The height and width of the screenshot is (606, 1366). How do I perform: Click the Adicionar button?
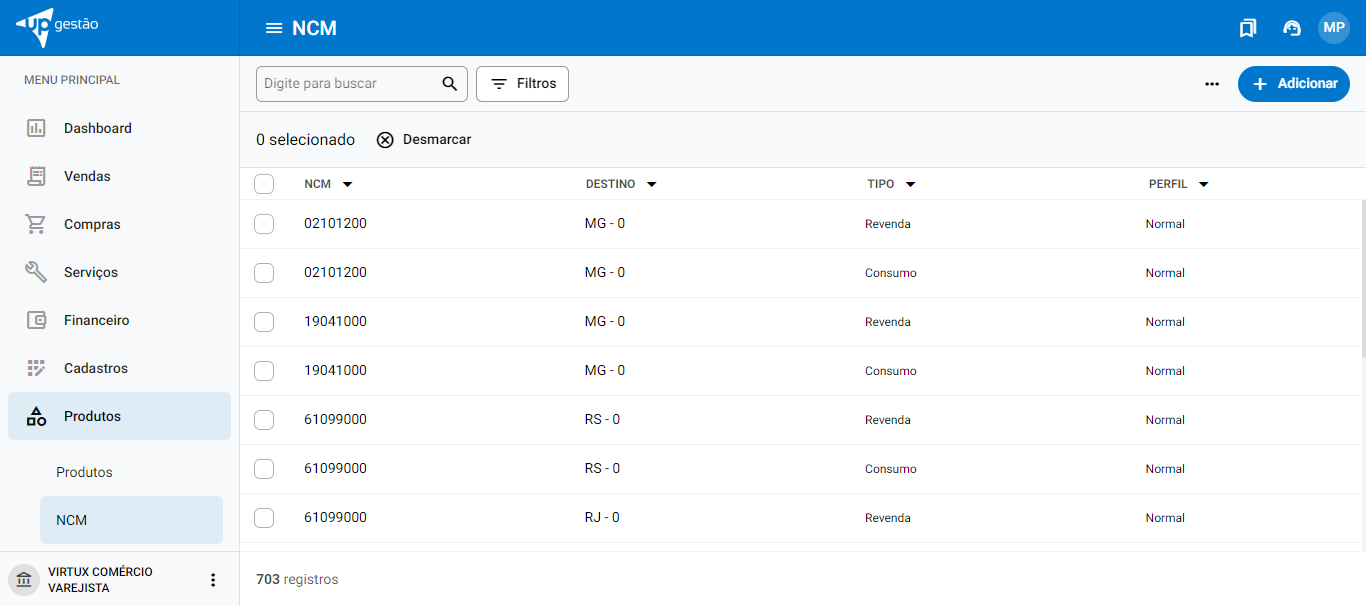click(1293, 84)
